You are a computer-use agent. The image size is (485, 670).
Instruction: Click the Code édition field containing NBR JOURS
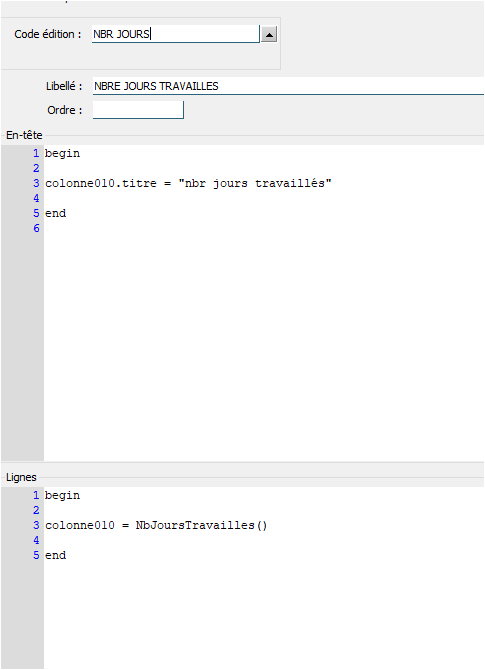pyautogui.click(x=176, y=34)
